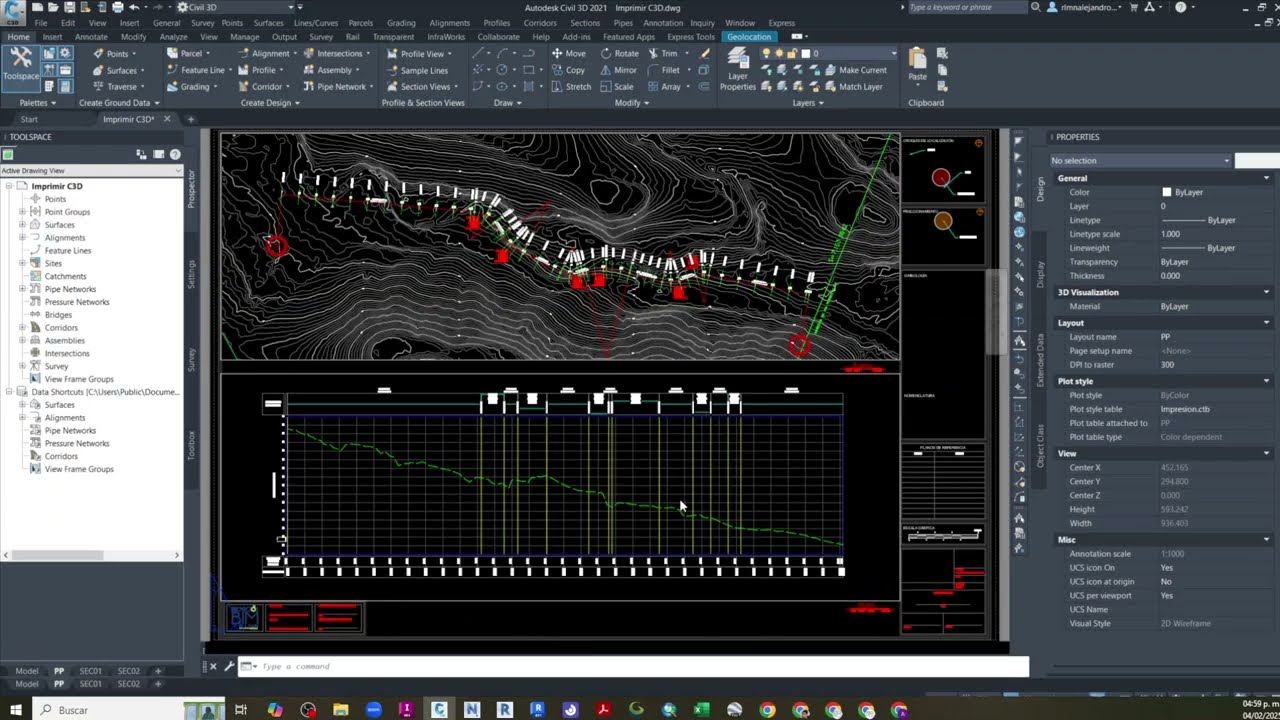Screen dimensions: 1280x720
Task: Click the Plot printer icon in quick access toolbar
Action: (118, 7)
